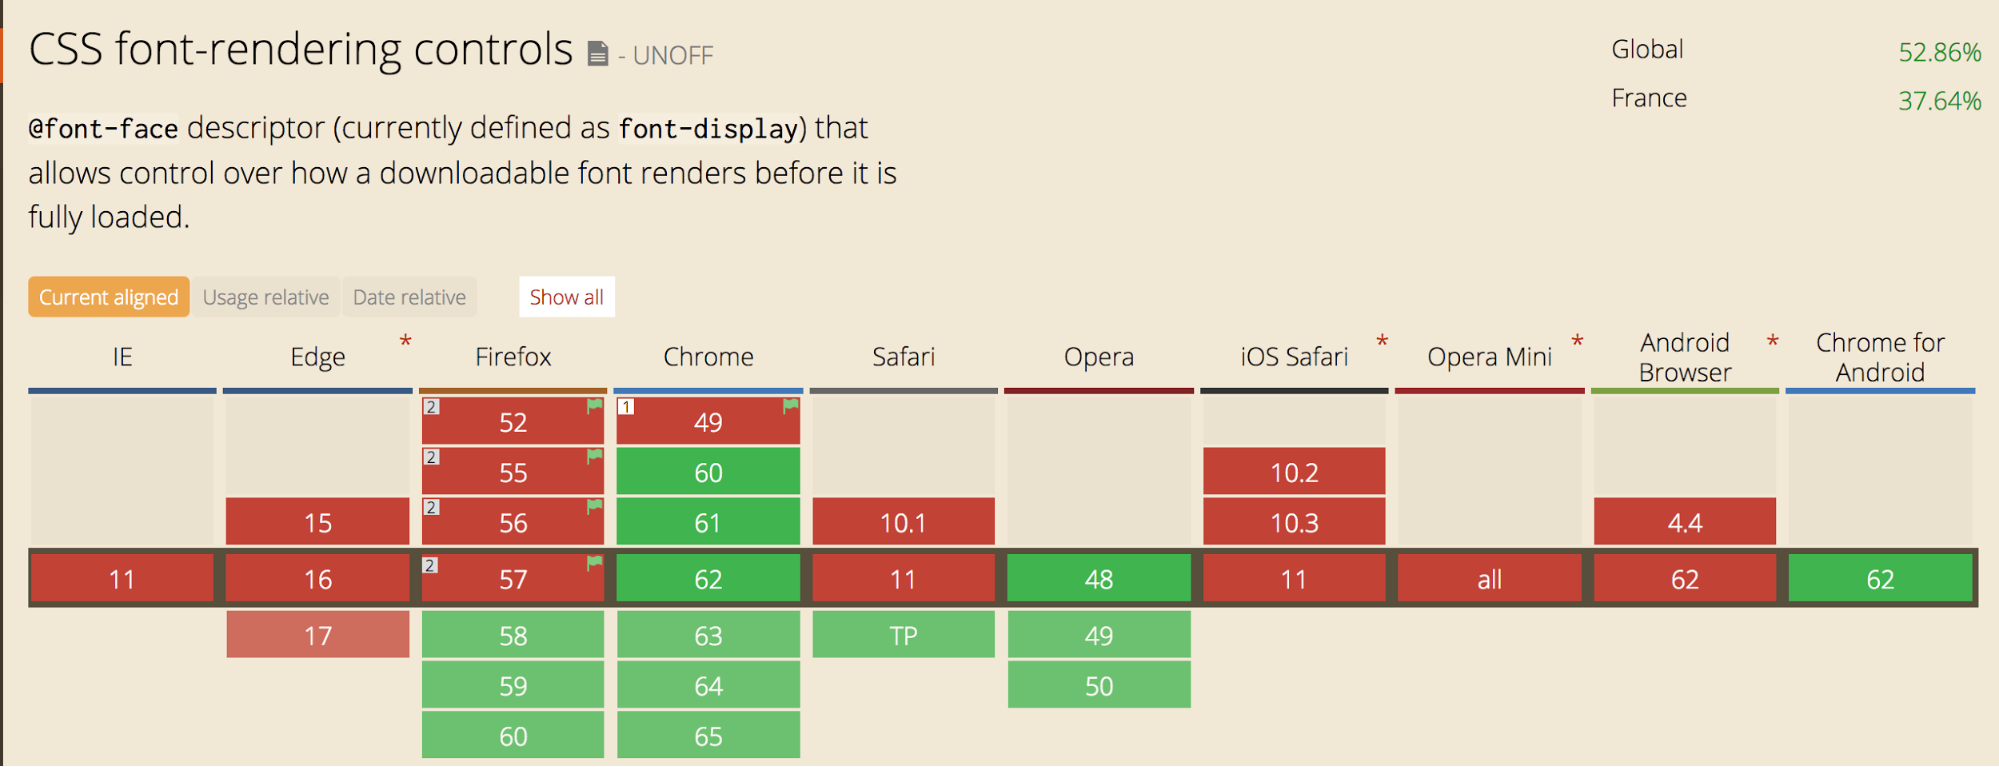The height and width of the screenshot is (767, 1999).
Task: Select the Opera Mini all cell
Action: click(1489, 578)
